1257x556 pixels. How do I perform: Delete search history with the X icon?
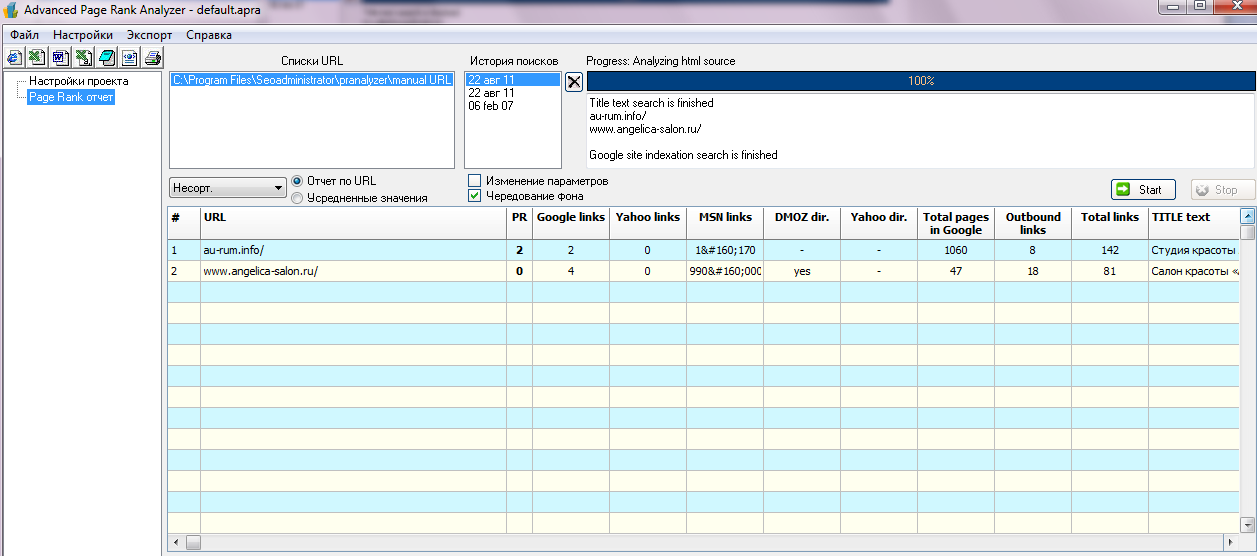click(x=574, y=81)
